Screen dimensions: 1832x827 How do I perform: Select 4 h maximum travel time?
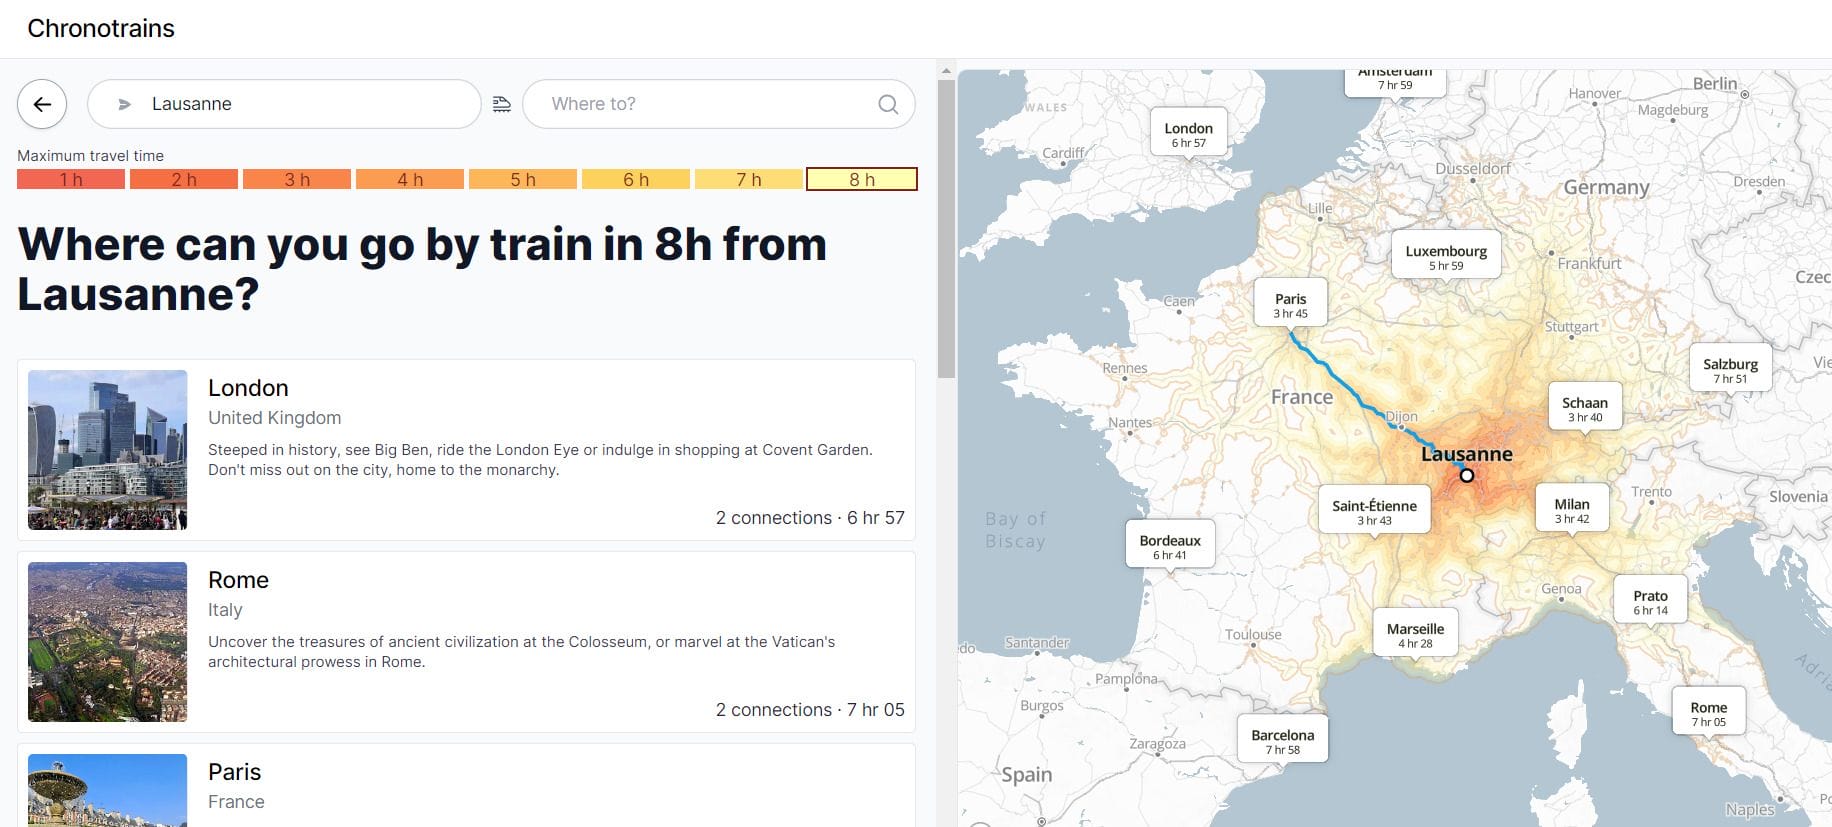[x=410, y=179]
